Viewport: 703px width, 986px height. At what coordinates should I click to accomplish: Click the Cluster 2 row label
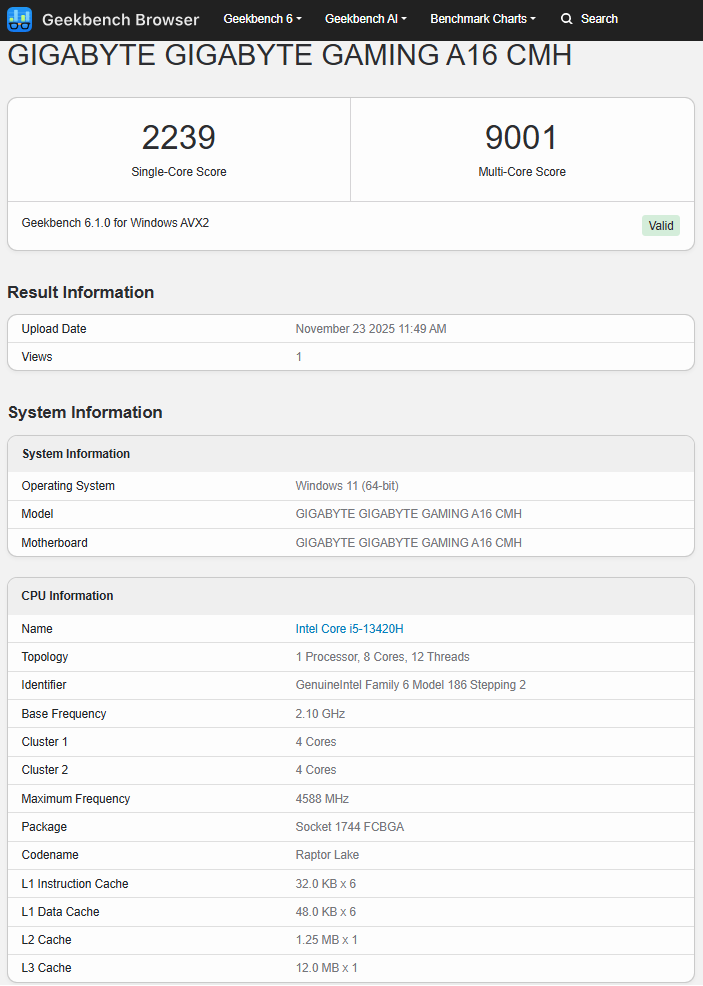pos(45,770)
